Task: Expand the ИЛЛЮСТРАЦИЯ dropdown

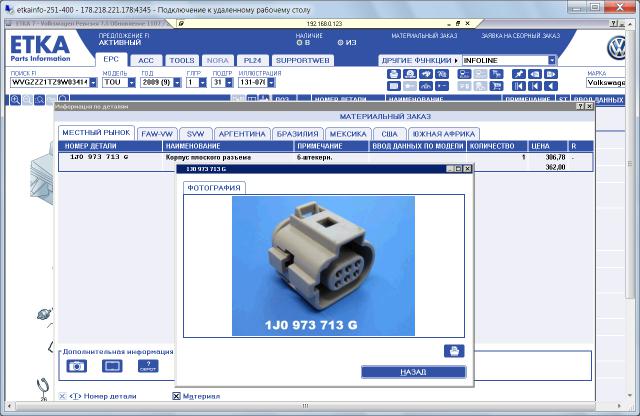Action: (x=271, y=82)
